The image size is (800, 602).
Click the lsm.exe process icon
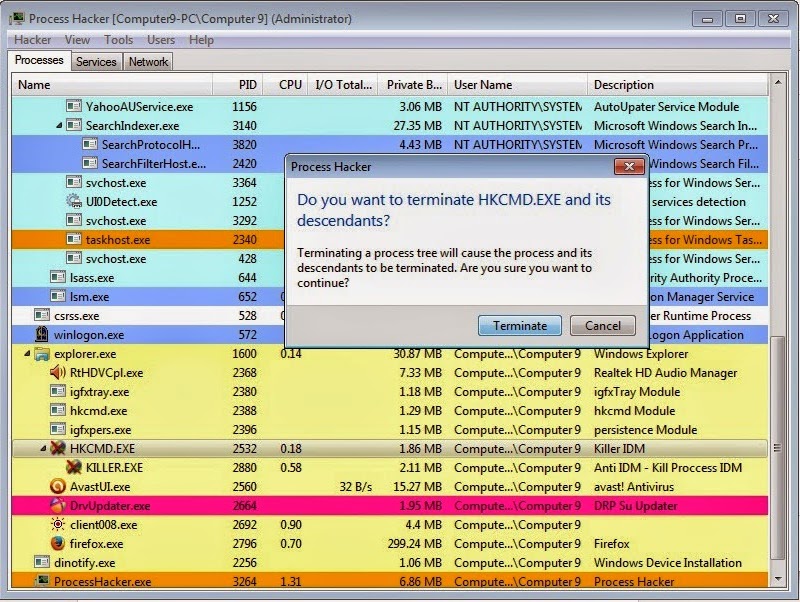pos(58,296)
